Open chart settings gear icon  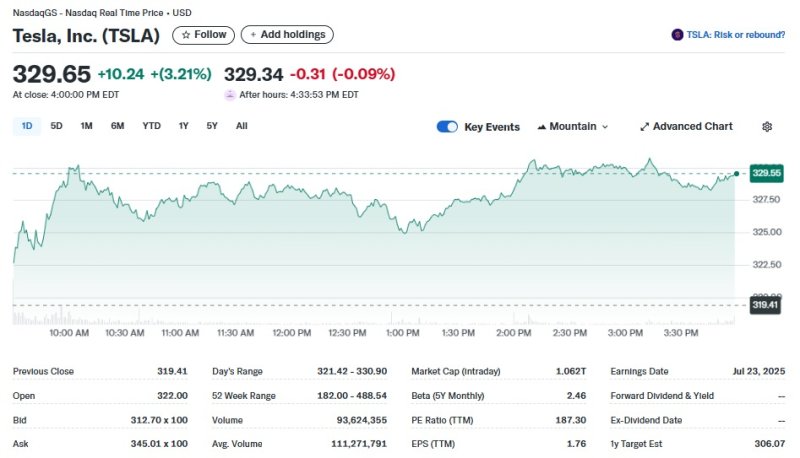tap(767, 127)
